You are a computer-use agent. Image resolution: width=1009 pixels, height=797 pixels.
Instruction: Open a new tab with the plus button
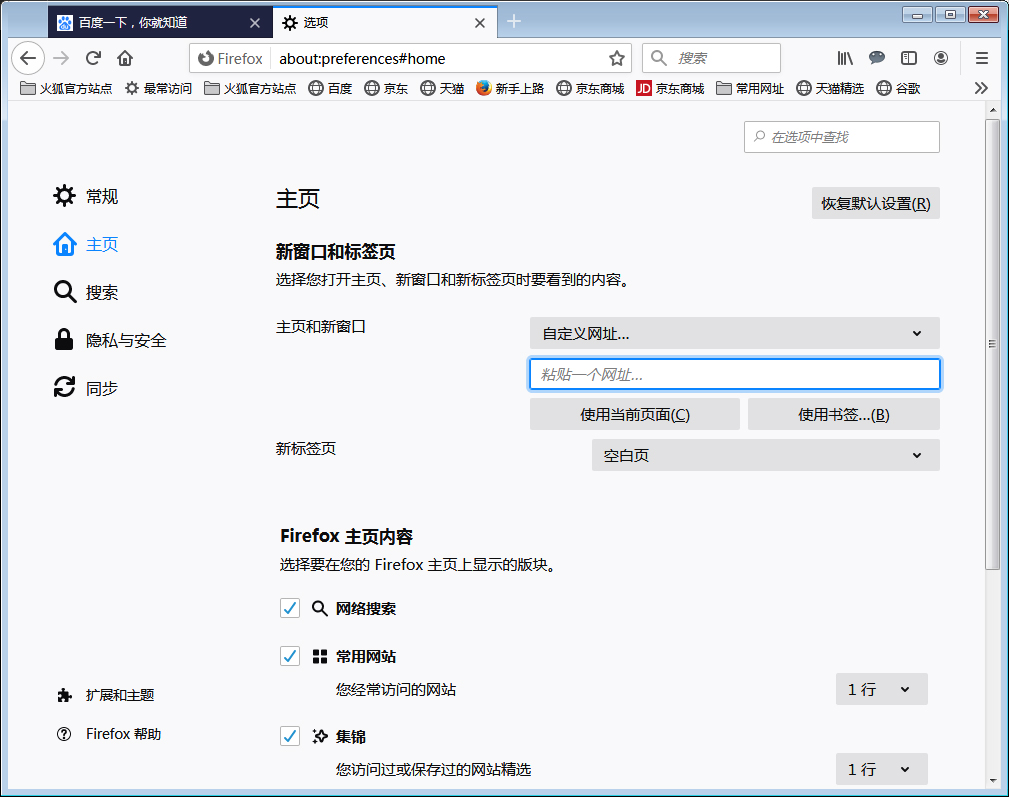tap(514, 21)
